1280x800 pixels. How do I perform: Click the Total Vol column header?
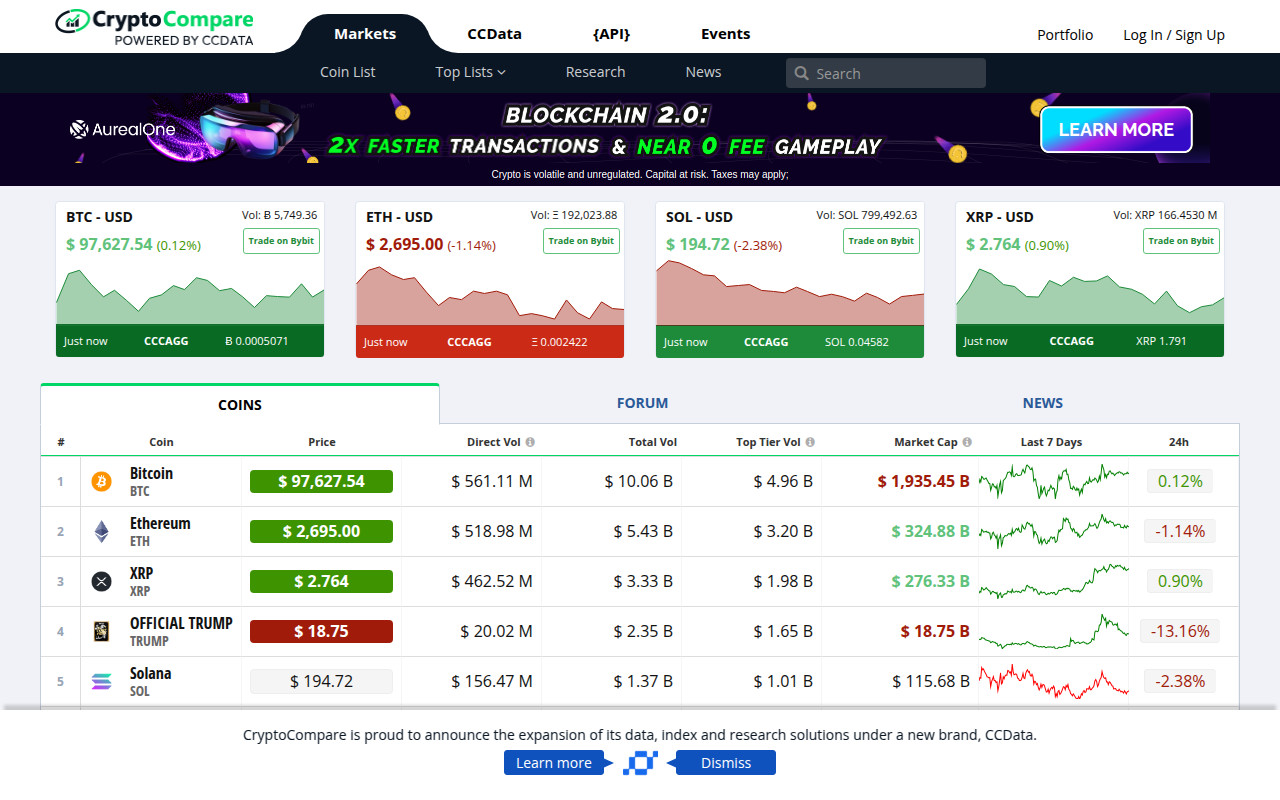652,442
